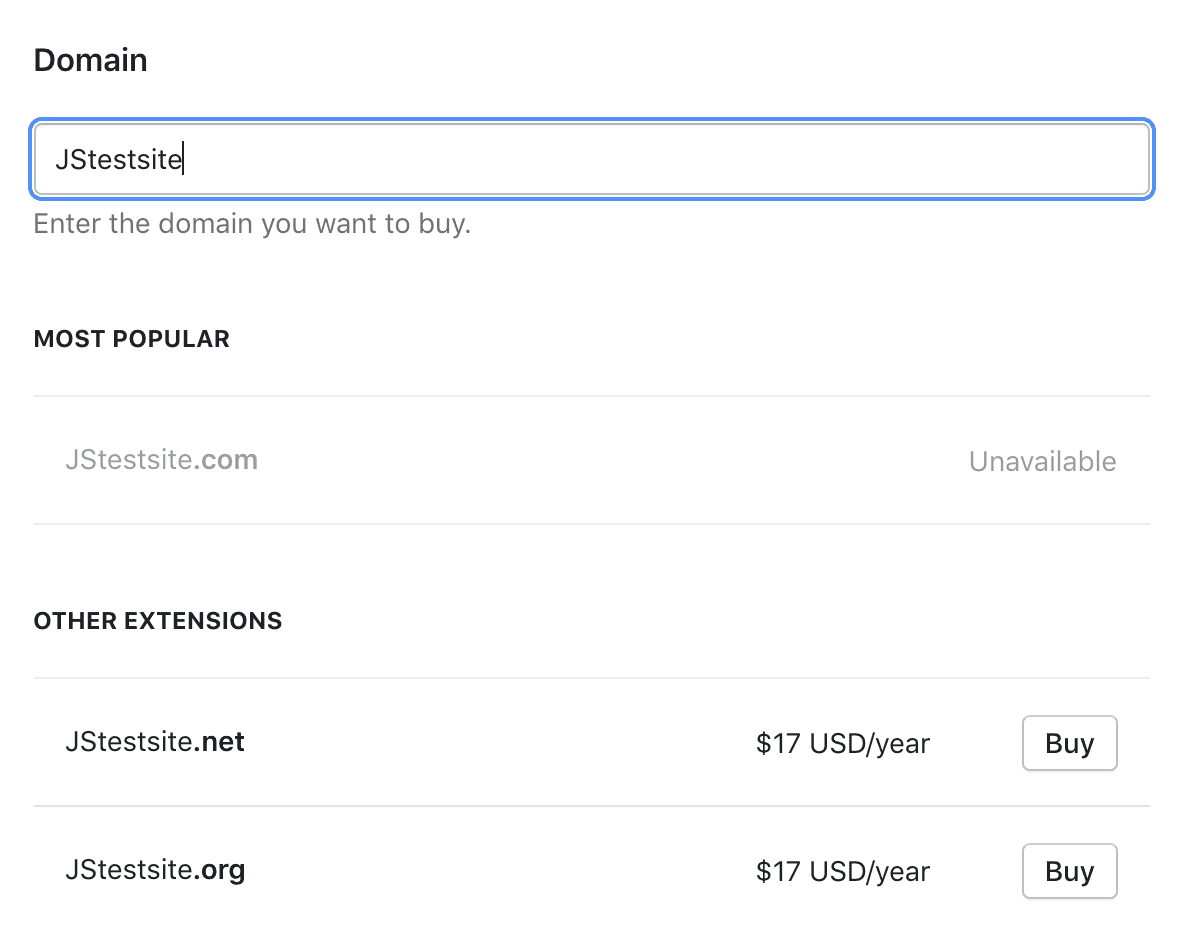Screen dimensions: 1185x930
Task: Click the bold .net extension text
Action: pos(221,742)
